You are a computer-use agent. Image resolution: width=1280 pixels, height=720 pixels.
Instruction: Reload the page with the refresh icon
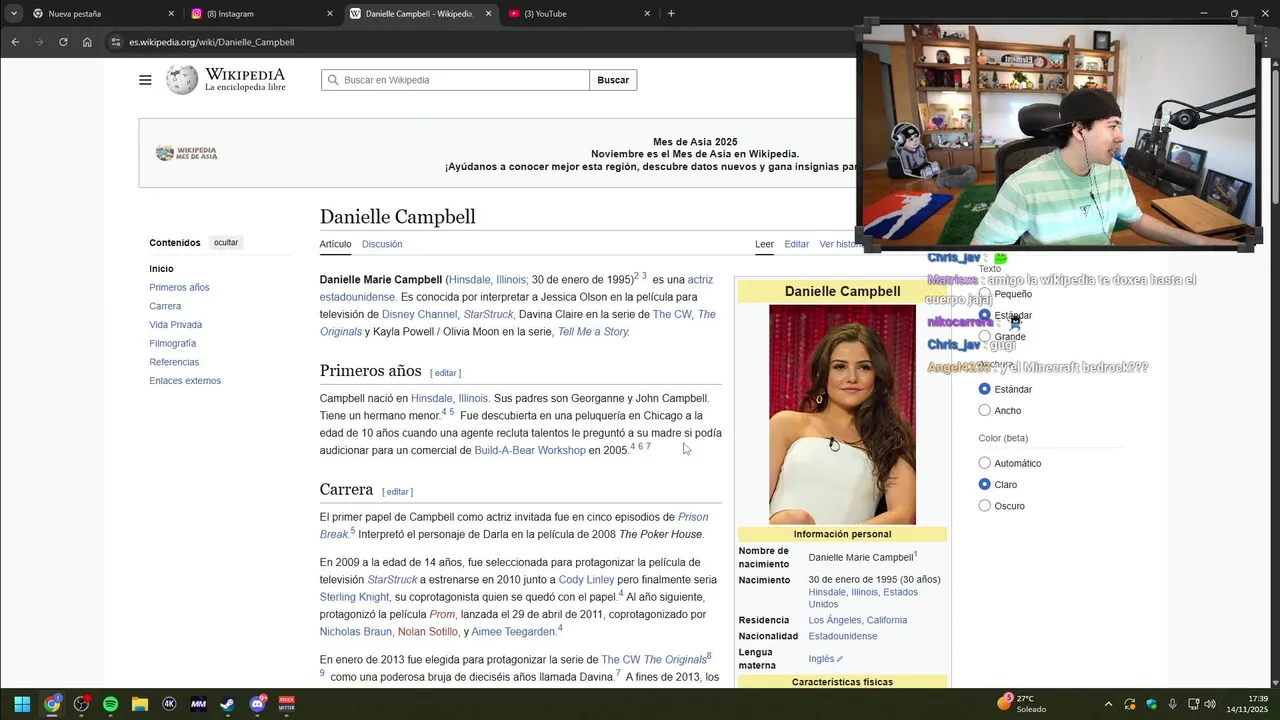pos(63,42)
